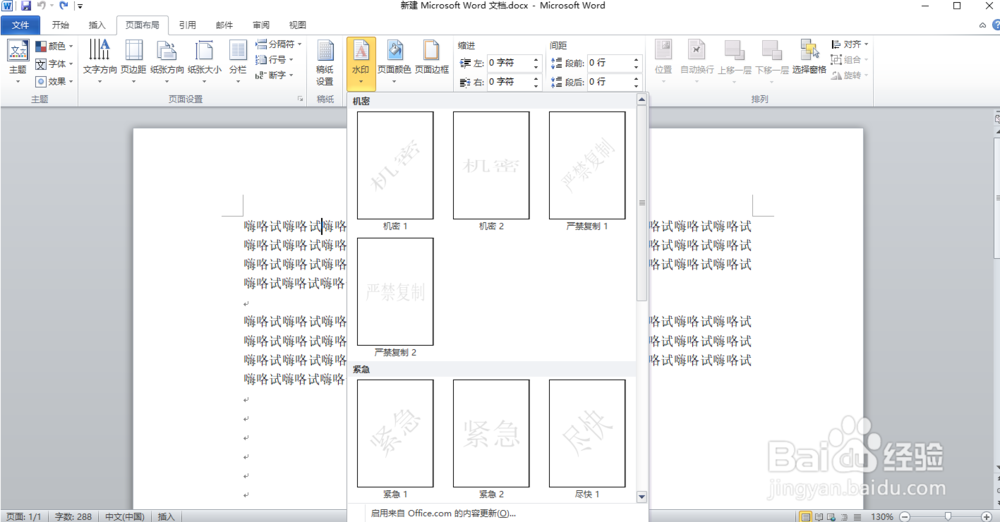
Task: Click the watermark gallery scroll up arrow
Action: [x=642, y=100]
